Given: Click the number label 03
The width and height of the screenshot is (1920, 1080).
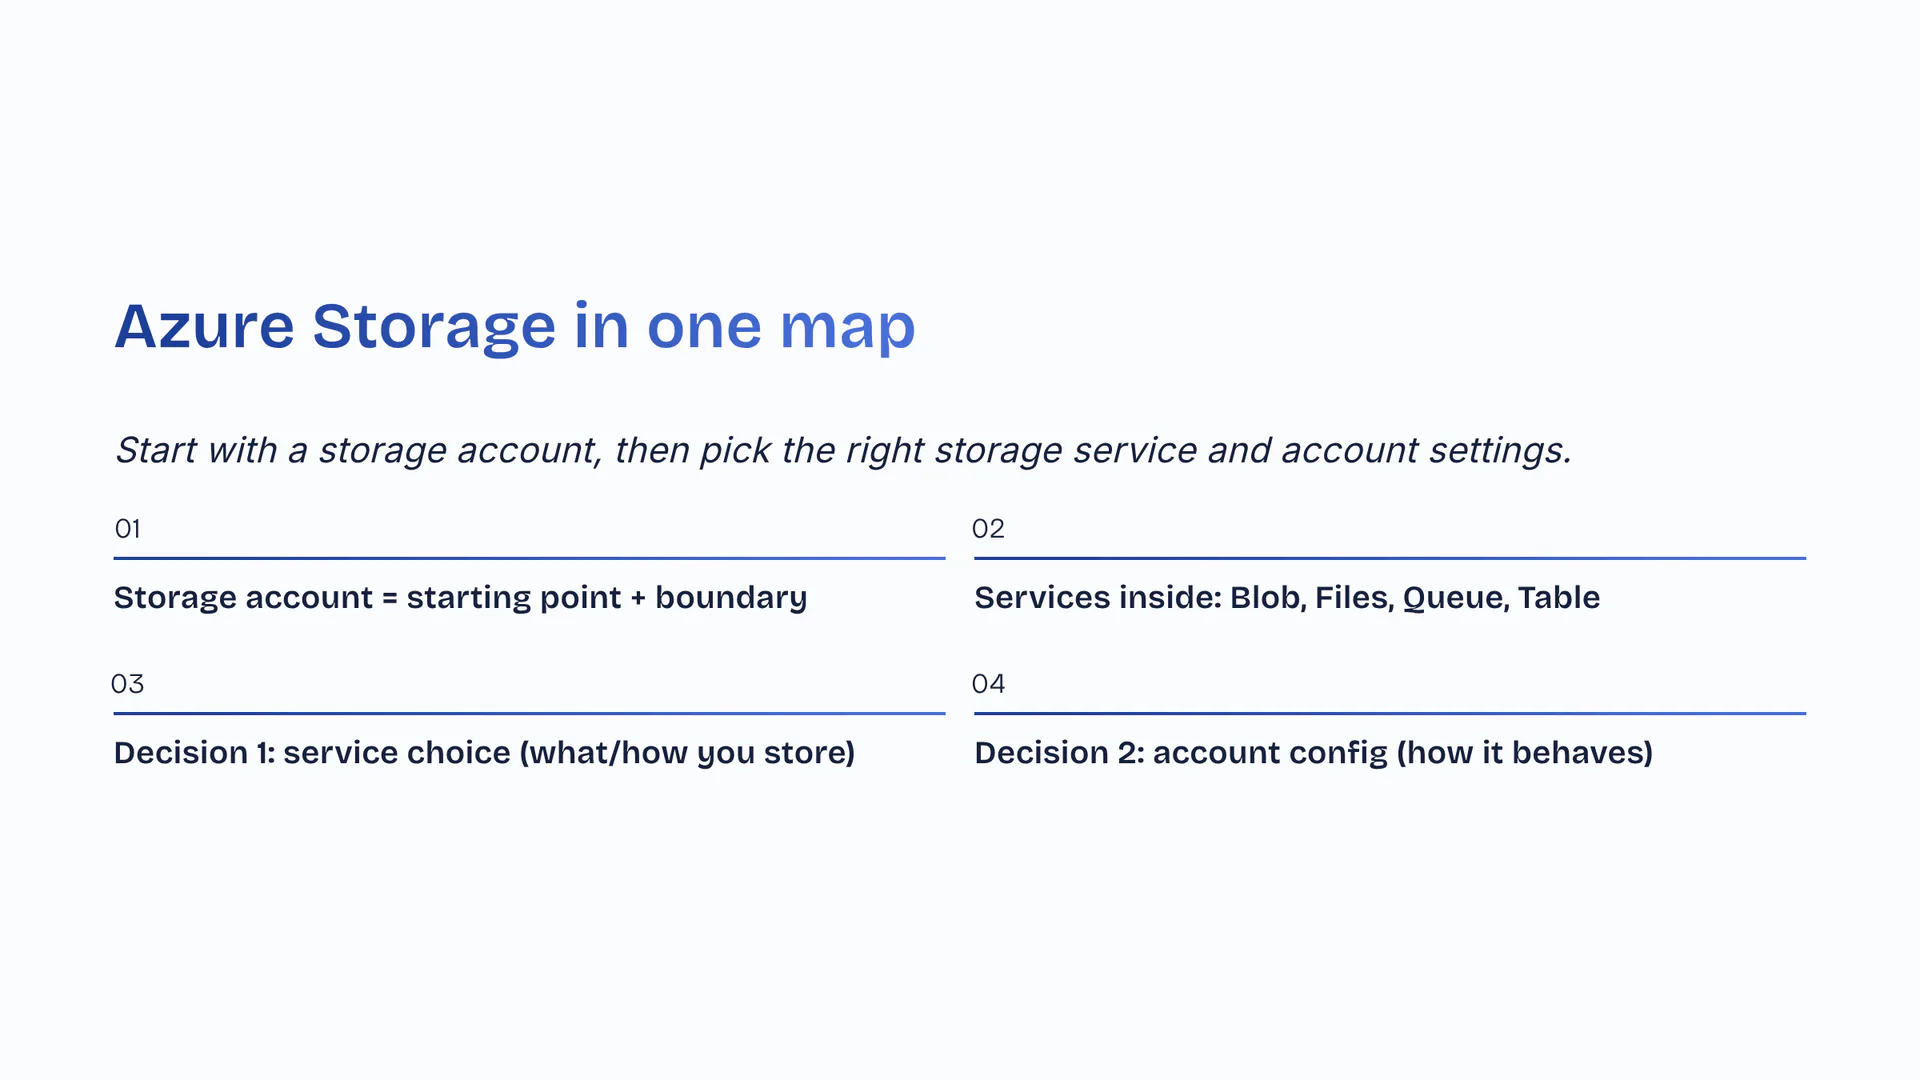Looking at the screenshot, I should 128,684.
